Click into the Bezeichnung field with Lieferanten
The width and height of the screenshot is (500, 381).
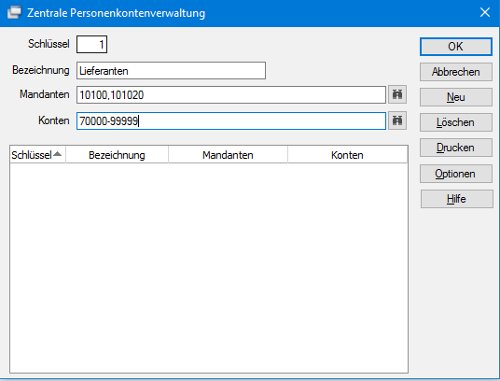point(171,70)
